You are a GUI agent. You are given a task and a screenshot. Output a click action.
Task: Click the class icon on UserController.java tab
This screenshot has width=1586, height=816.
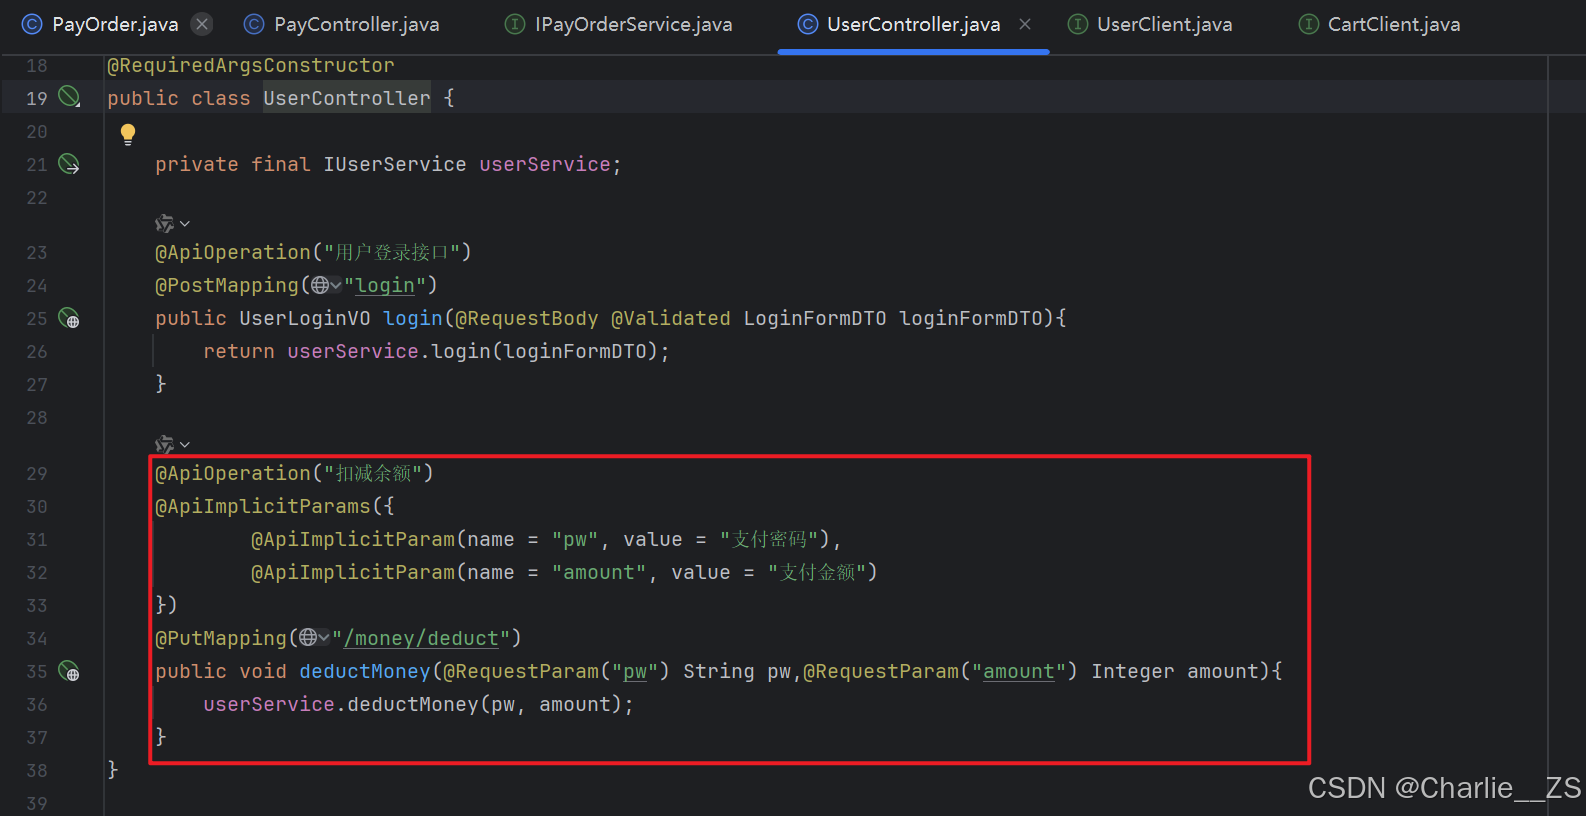point(807,24)
